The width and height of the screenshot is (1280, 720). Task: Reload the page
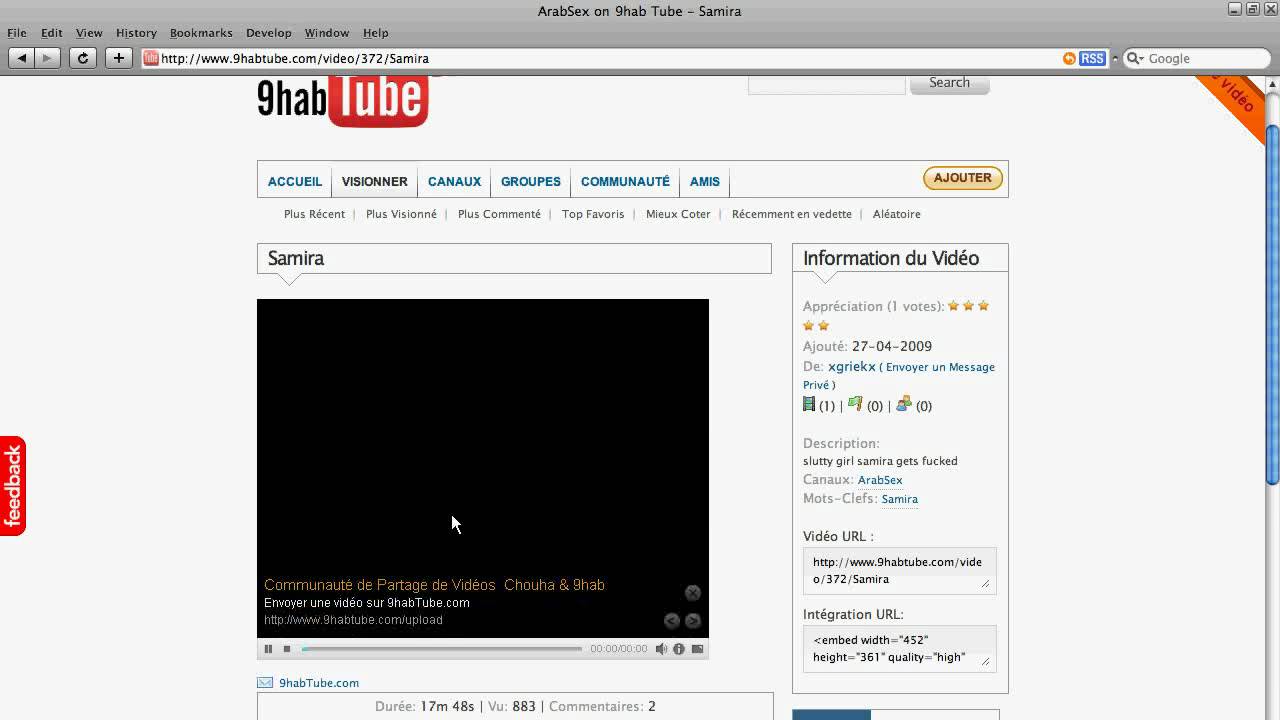(x=83, y=58)
